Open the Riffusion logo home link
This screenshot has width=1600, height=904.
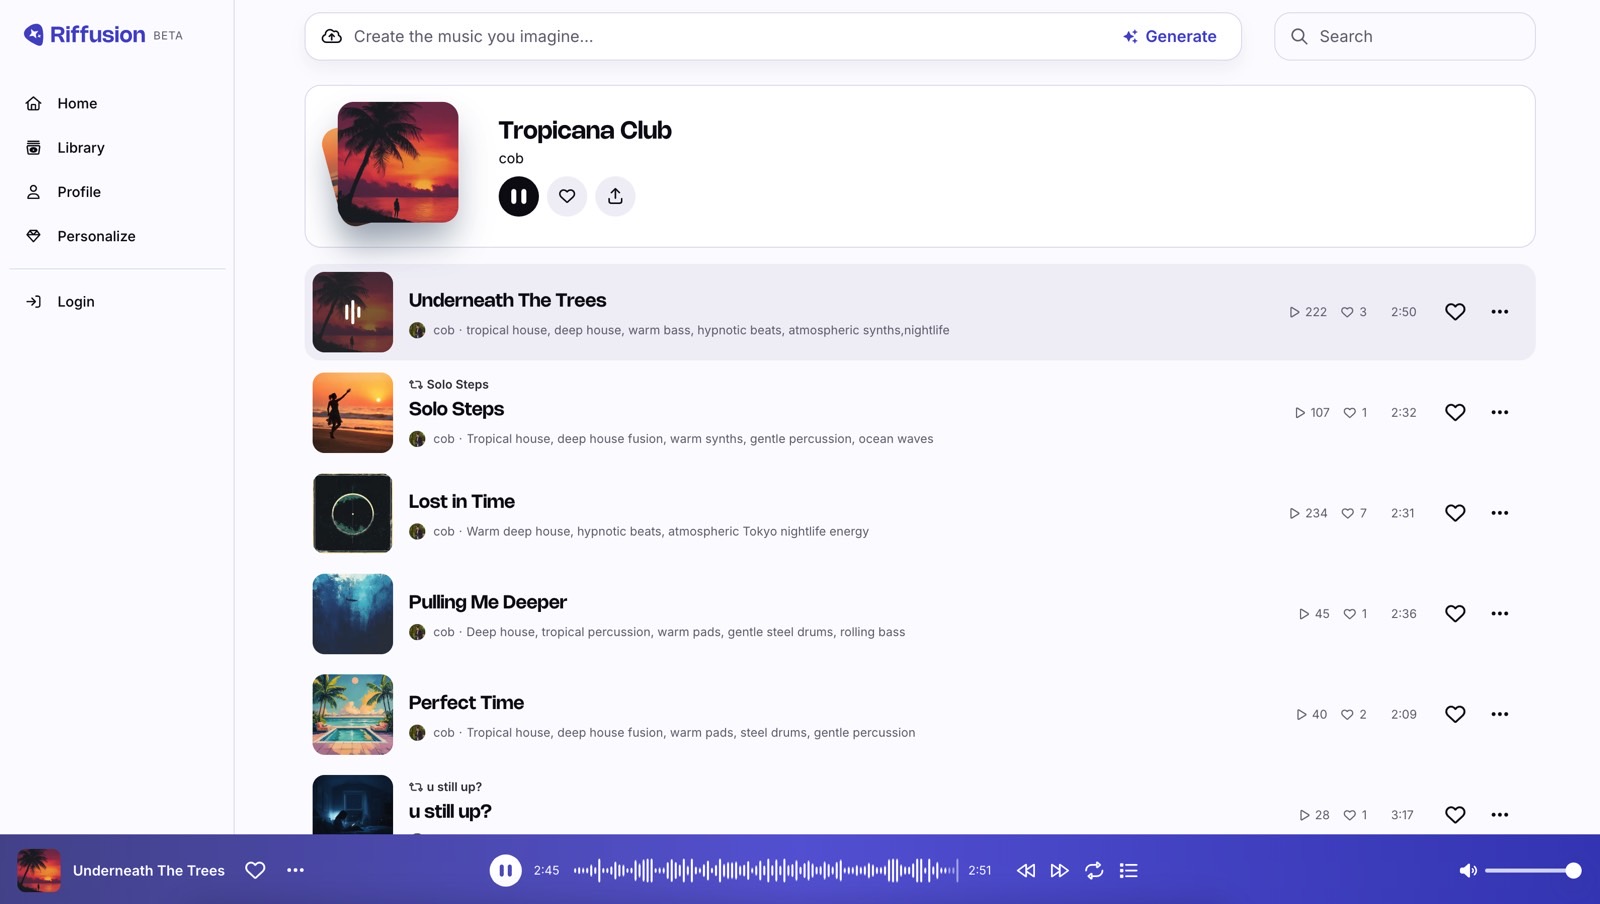pos(85,35)
